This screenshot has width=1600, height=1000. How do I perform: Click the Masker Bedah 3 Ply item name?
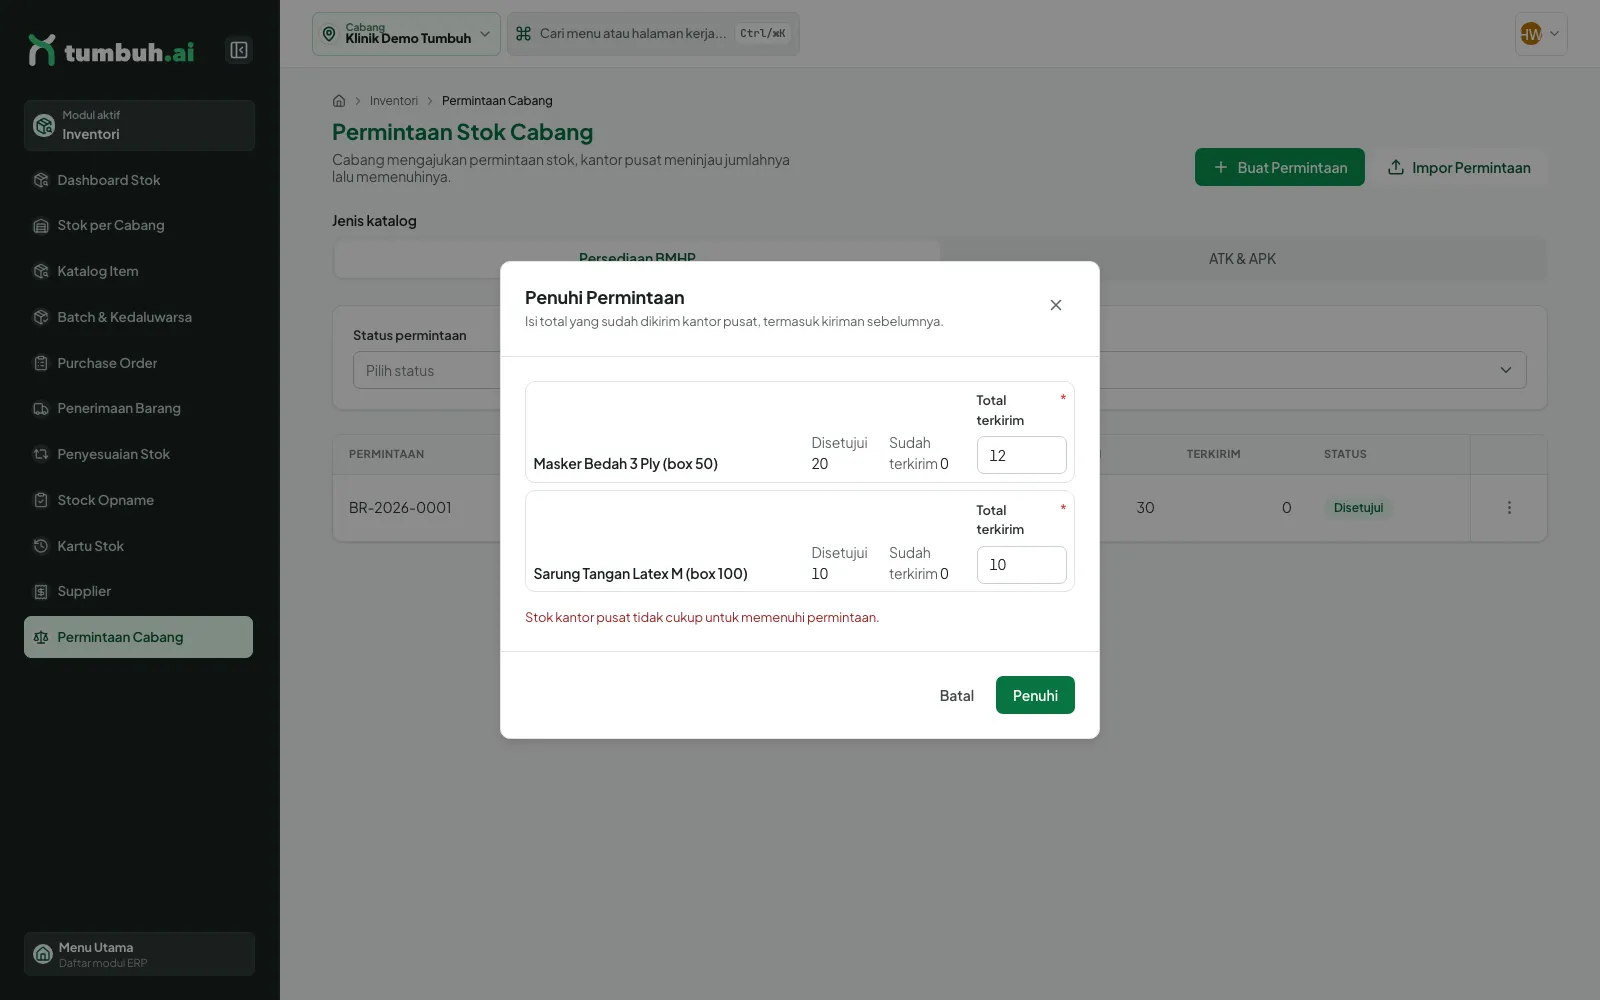tap(626, 464)
